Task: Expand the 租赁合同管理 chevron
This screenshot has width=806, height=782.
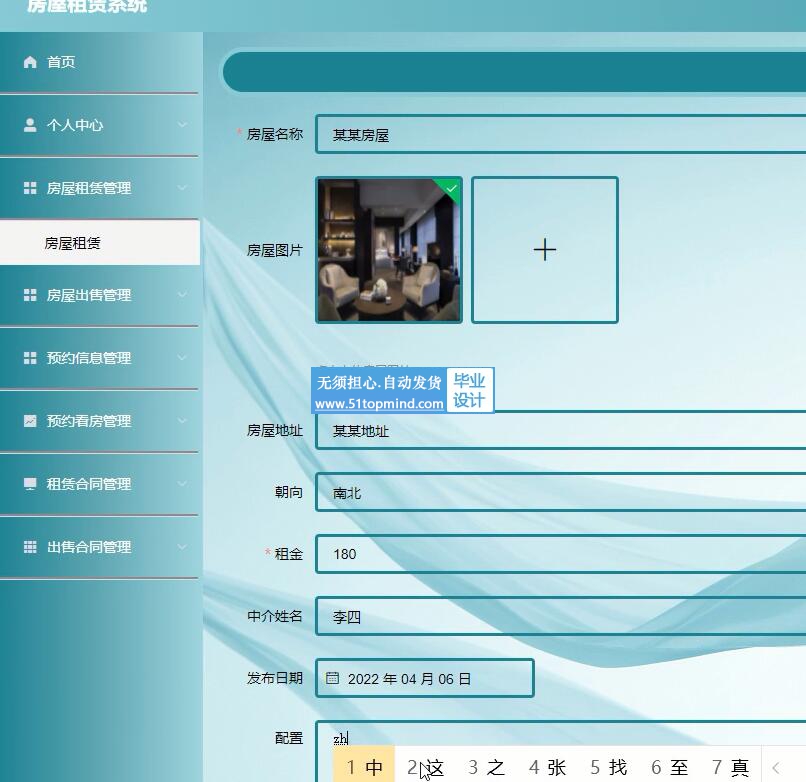Action: click(182, 484)
